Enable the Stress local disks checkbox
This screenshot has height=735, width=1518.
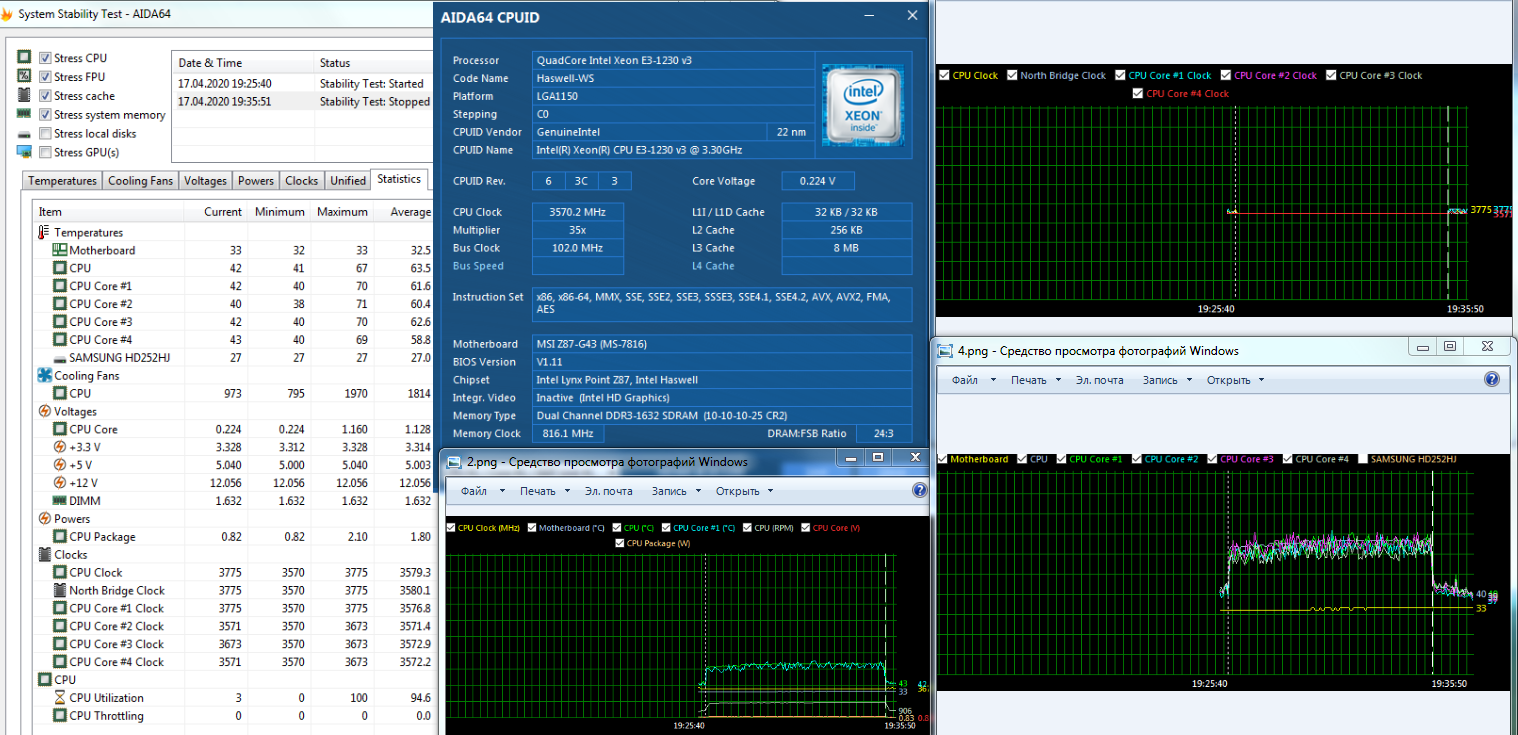click(45, 134)
